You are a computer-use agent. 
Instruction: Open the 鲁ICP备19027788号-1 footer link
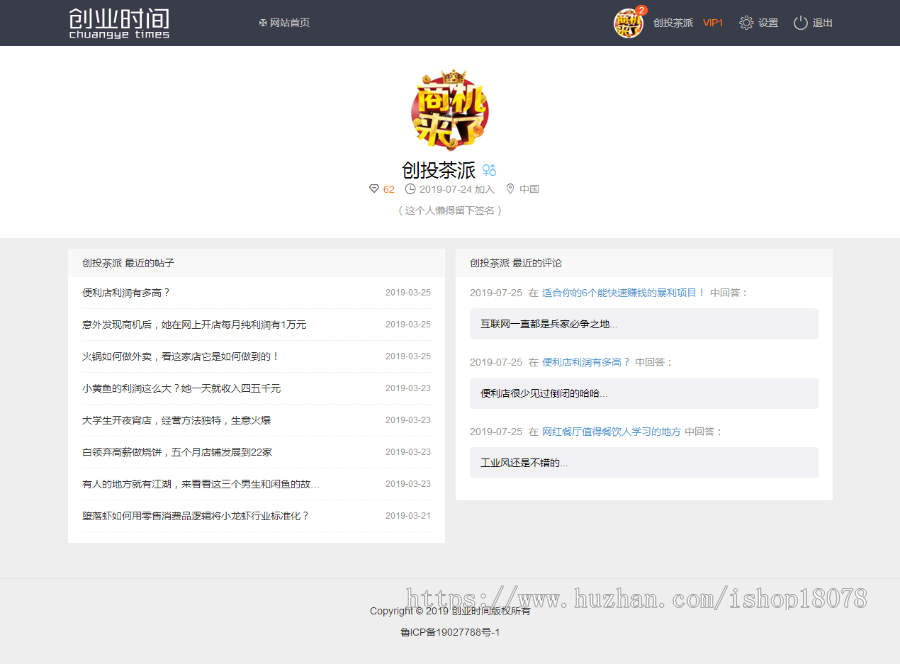pyautogui.click(x=450, y=633)
